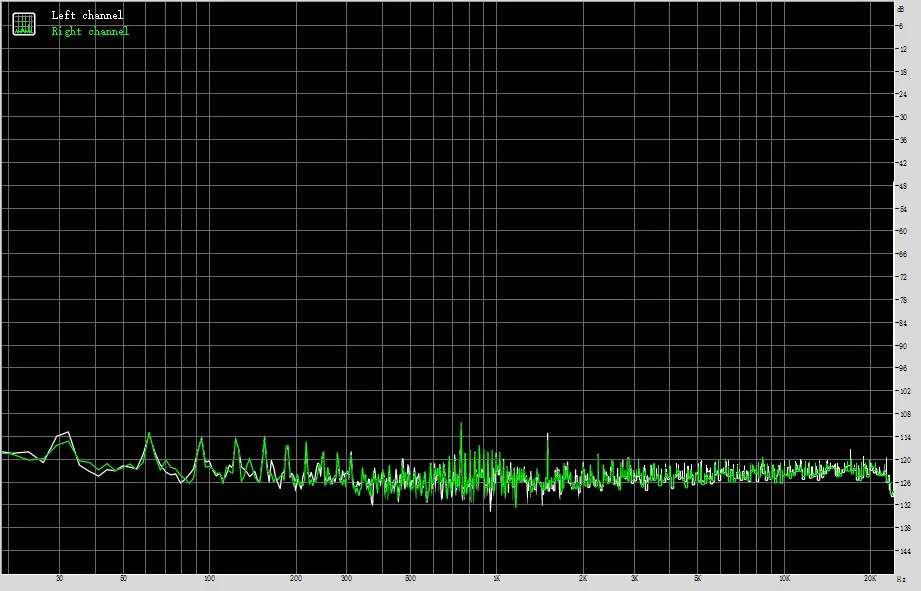Screen dimensions: 921x591
Task: Click the "3K" frequency axis label
Action: coord(634,579)
